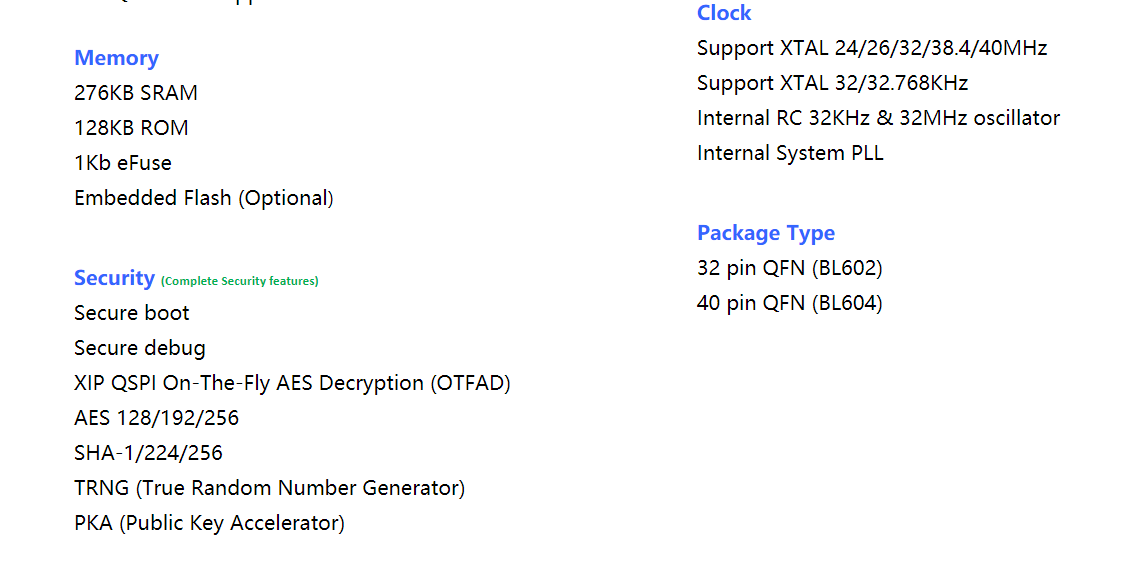This screenshot has height=572, width=1122.
Task: Click the Secure debug text
Action: pos(140,348)
